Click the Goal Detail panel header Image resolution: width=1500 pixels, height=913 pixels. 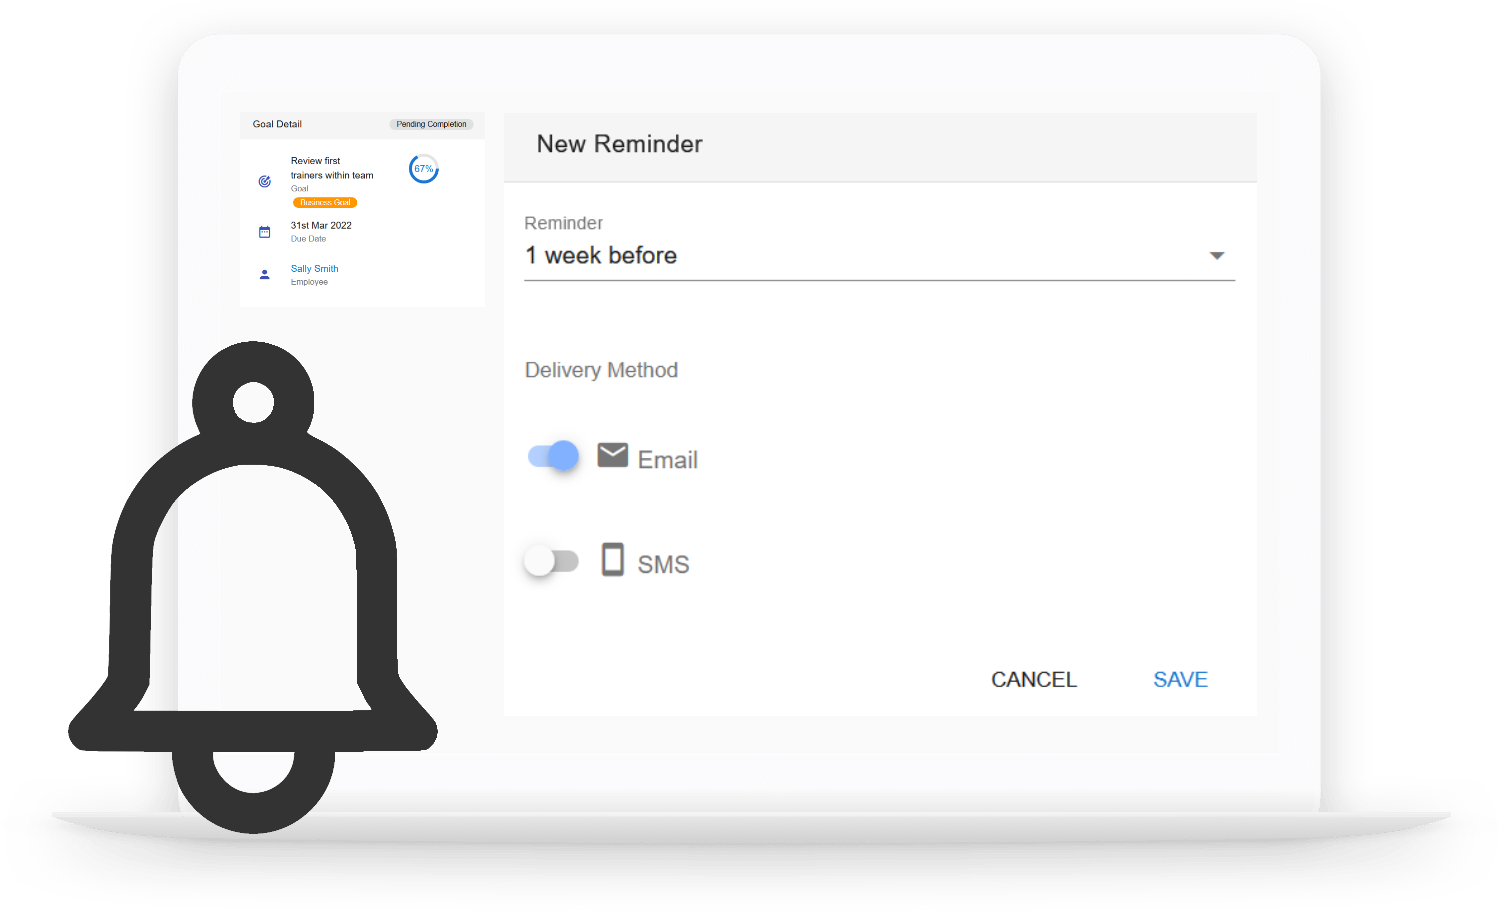click(362, 124)
